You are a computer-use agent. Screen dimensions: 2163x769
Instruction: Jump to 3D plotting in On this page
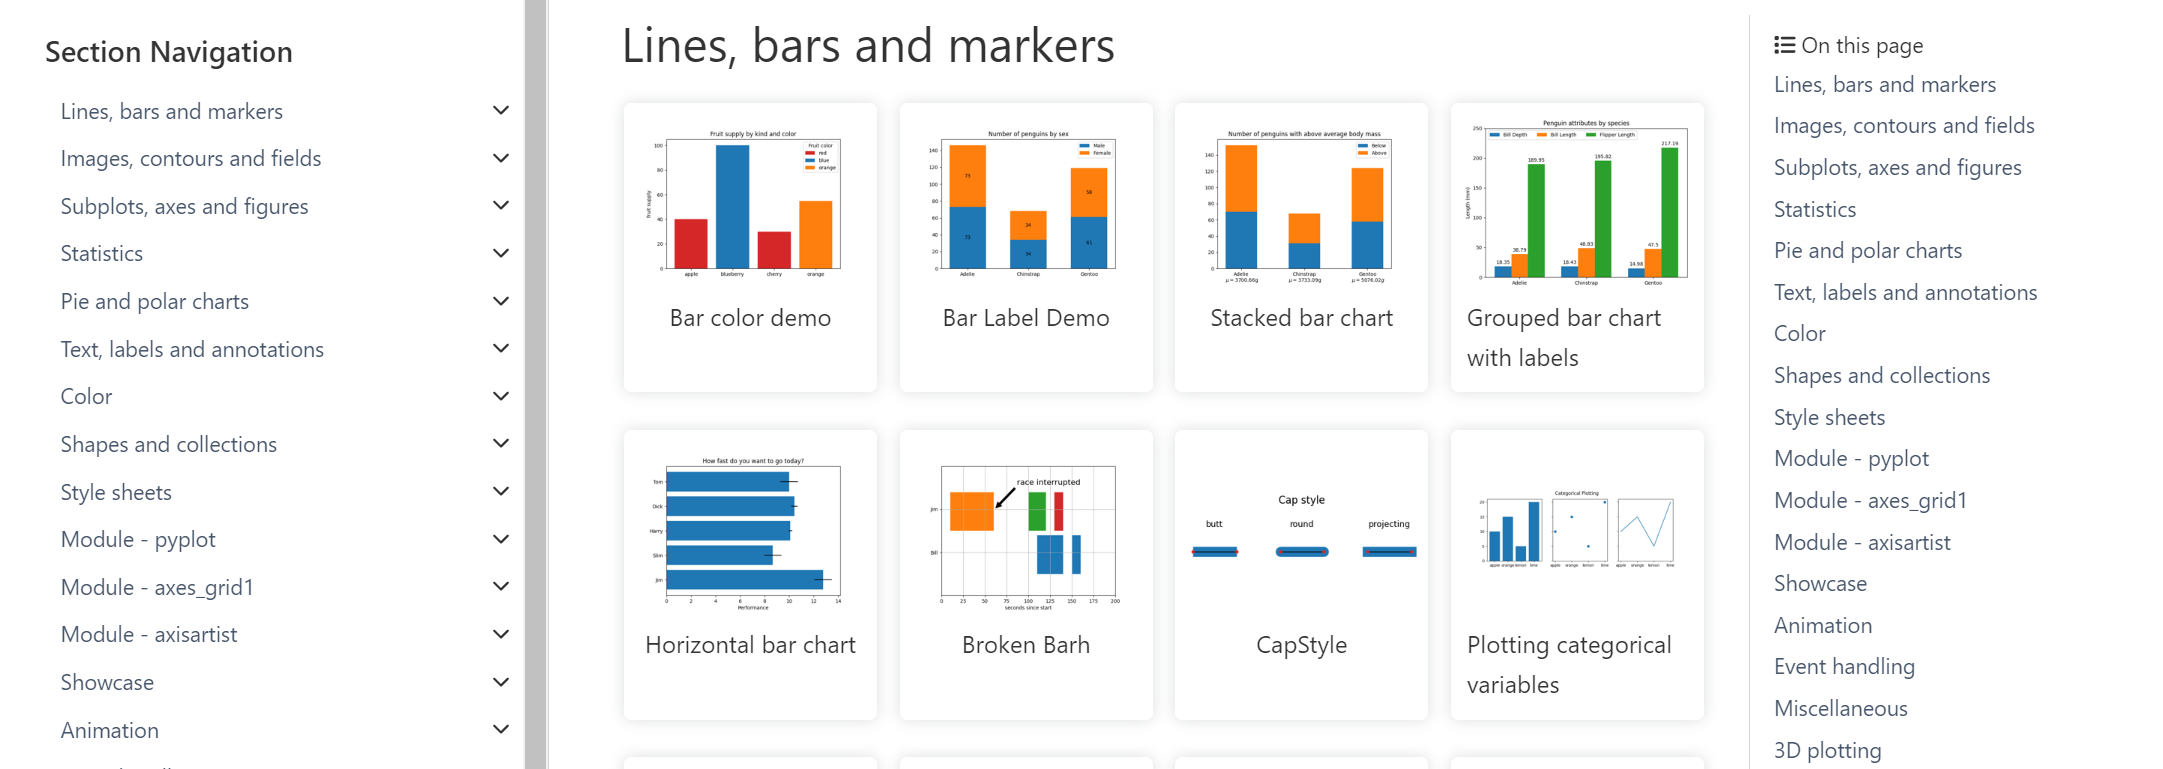(x=1827, y=751)
